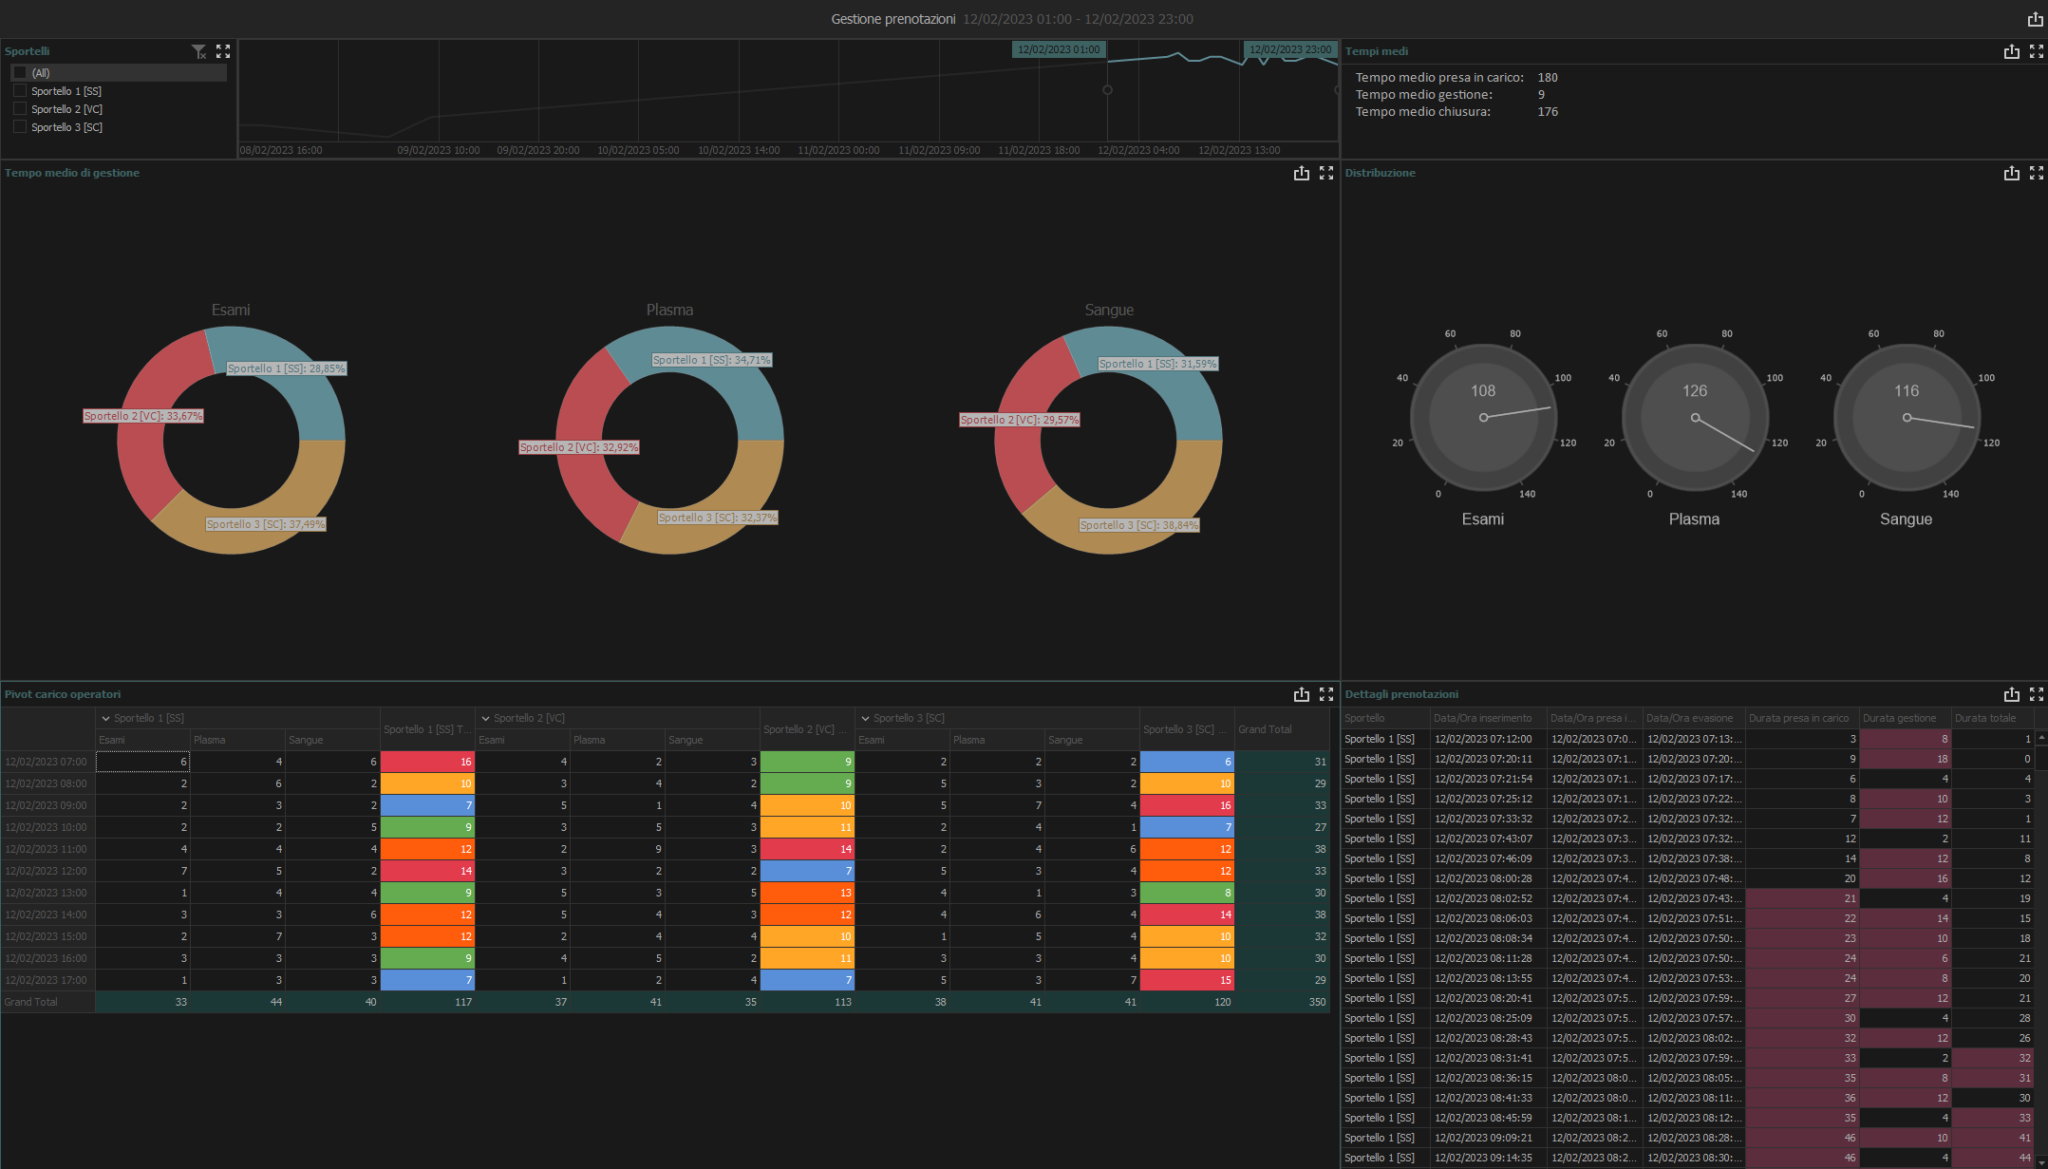
Task: Click the Sportello 2 [VC] total cell 14
Action: [807, 849]
